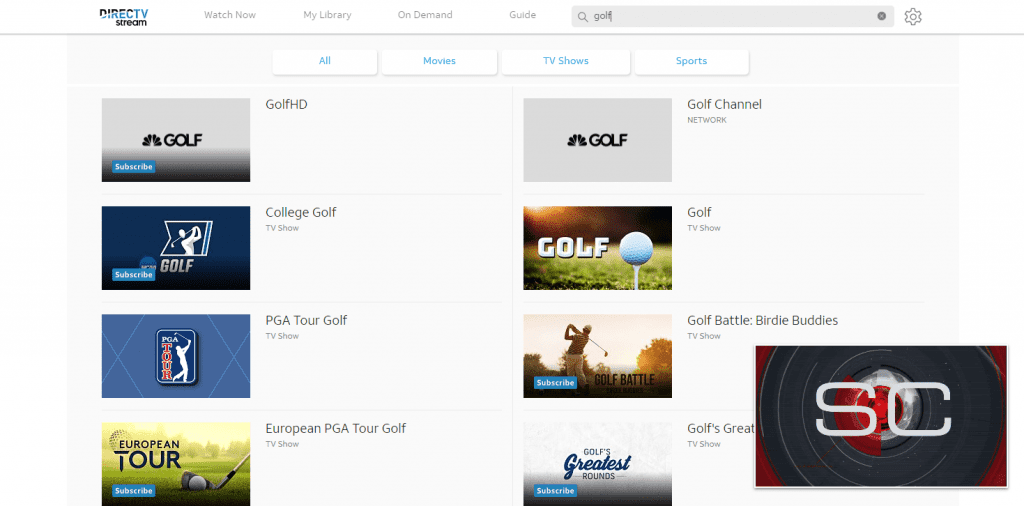
Task: Click the NETWORK label under Golf Channel
Action: point(707,120)
